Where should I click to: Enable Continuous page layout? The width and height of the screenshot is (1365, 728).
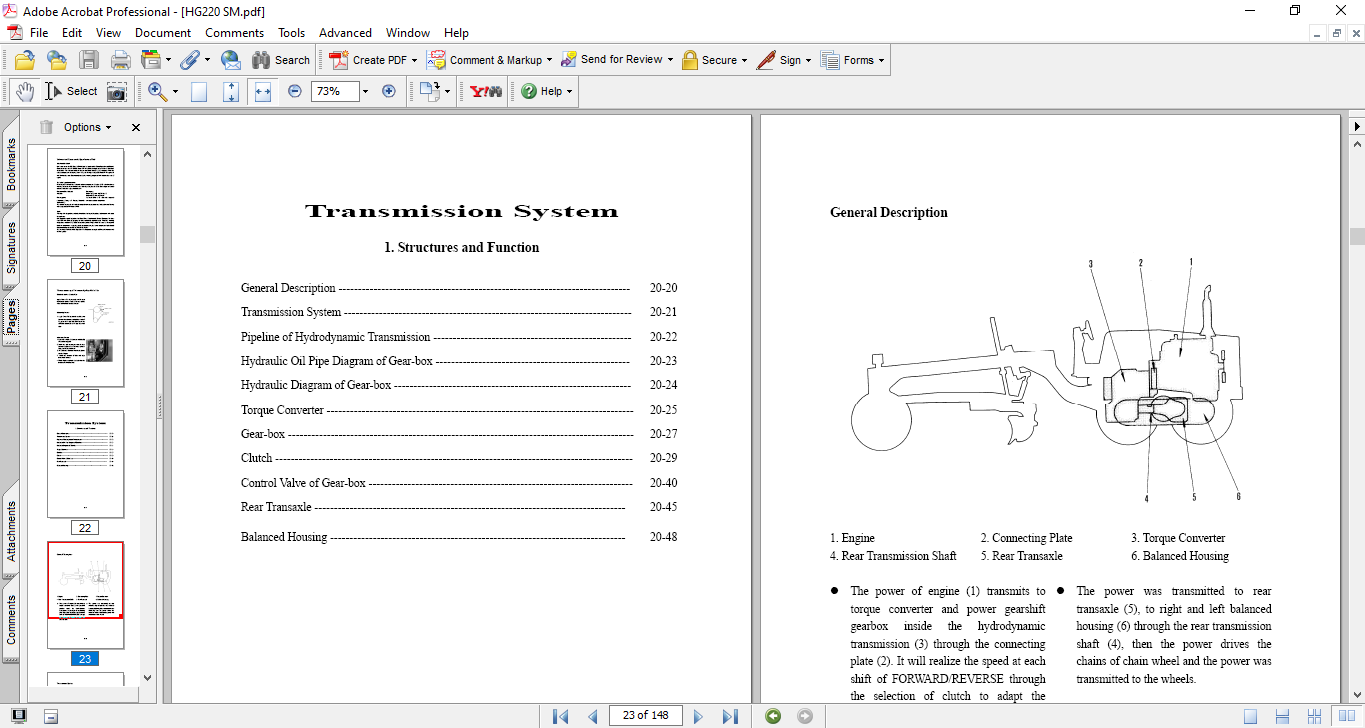pos(1281,716)
